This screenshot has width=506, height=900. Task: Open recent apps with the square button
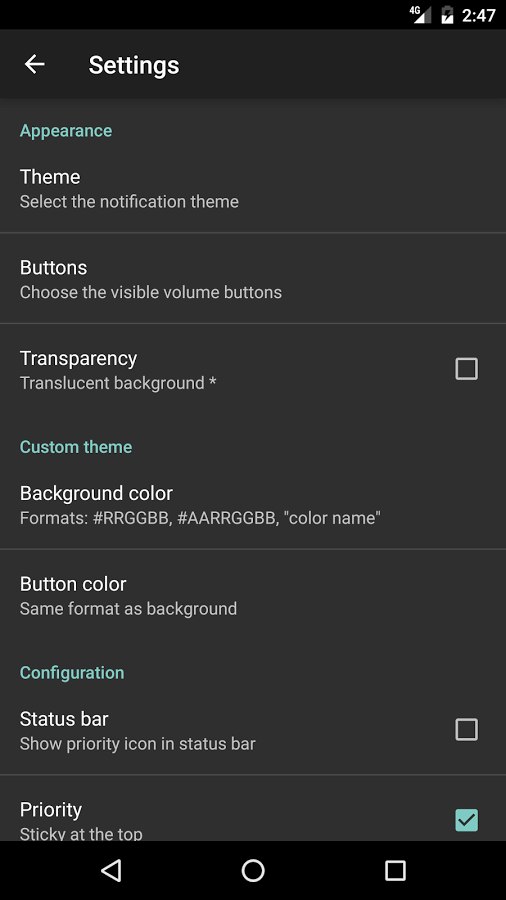pos(395,870)
